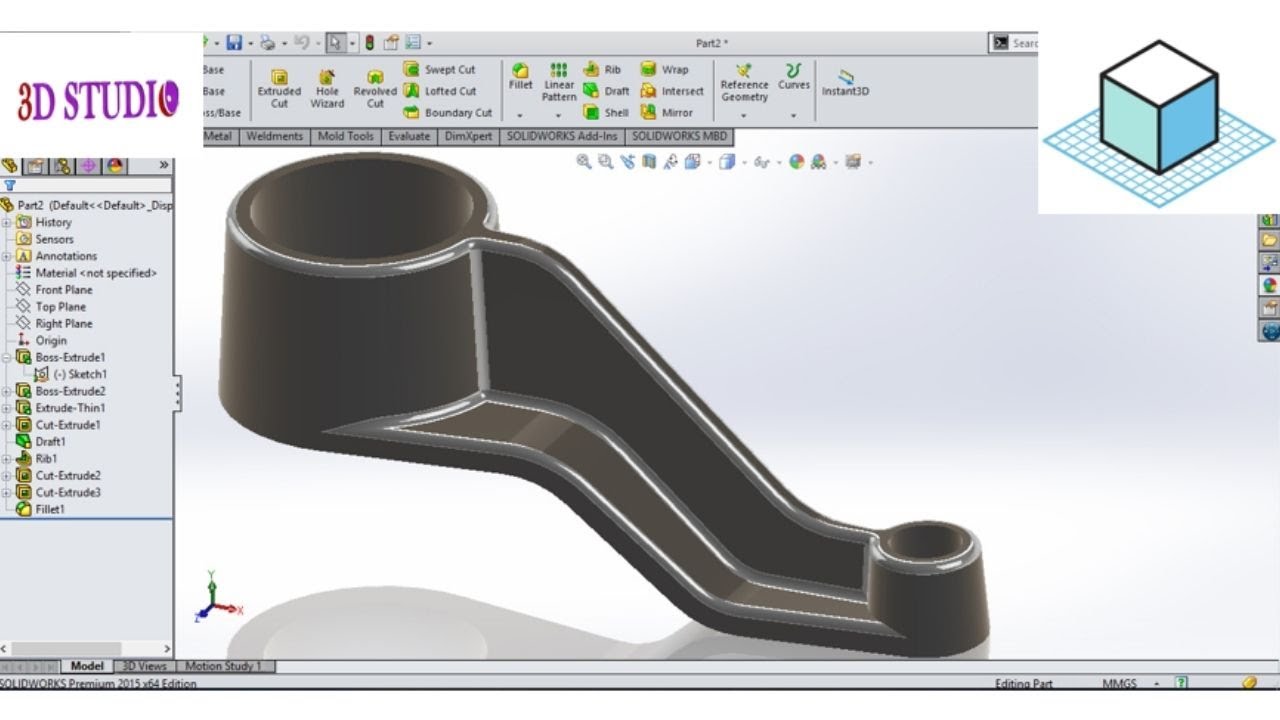This screenshot has width=1280, height=720.
Task: Expand the panel tabs chevron
Action: pos(164,165)
